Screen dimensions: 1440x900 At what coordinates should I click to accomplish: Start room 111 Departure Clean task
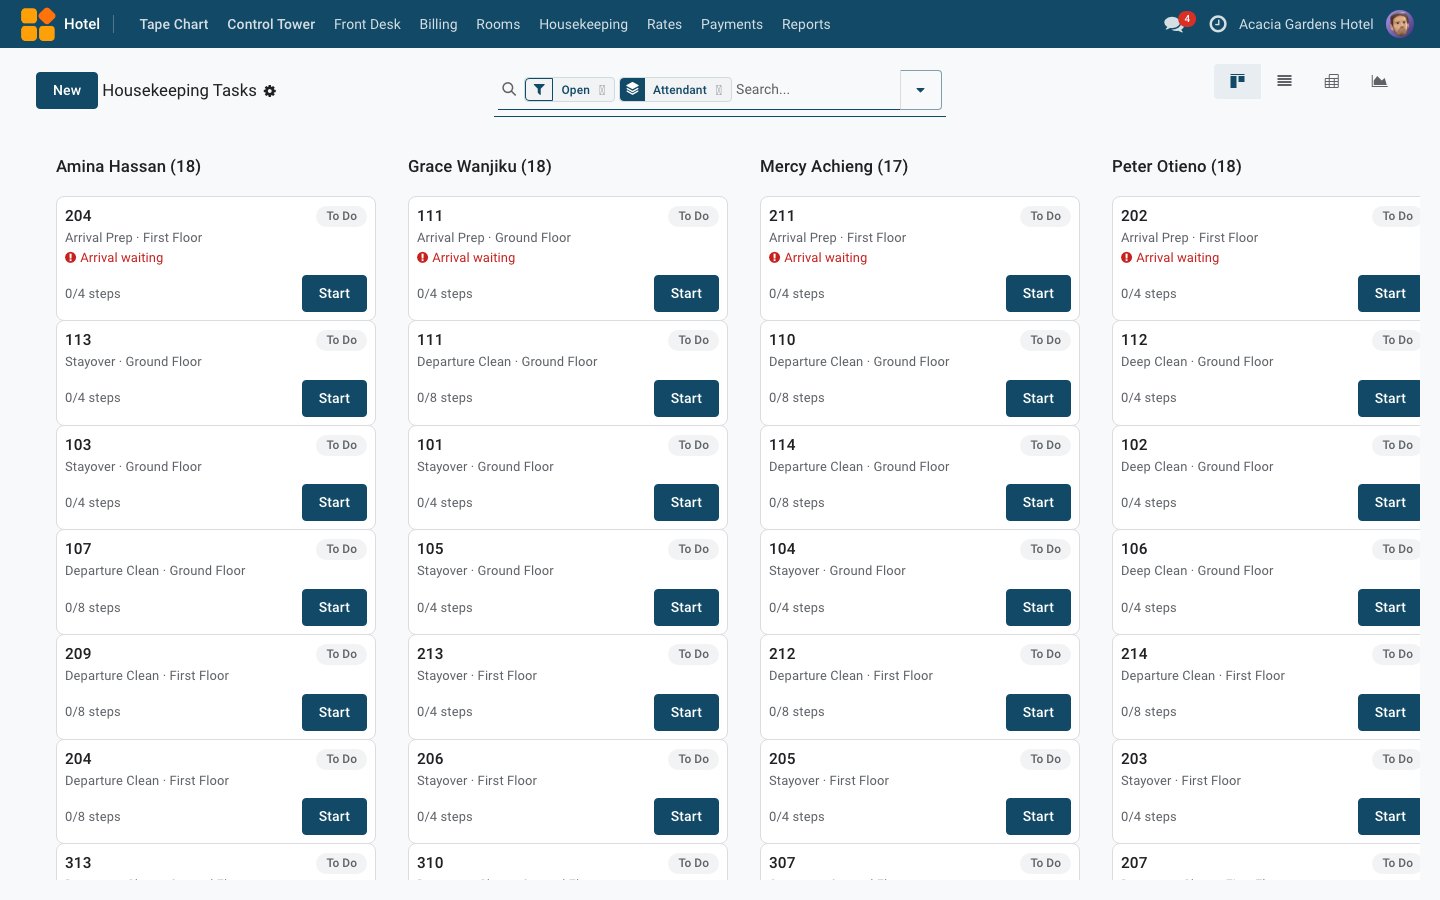coord(686,398)
